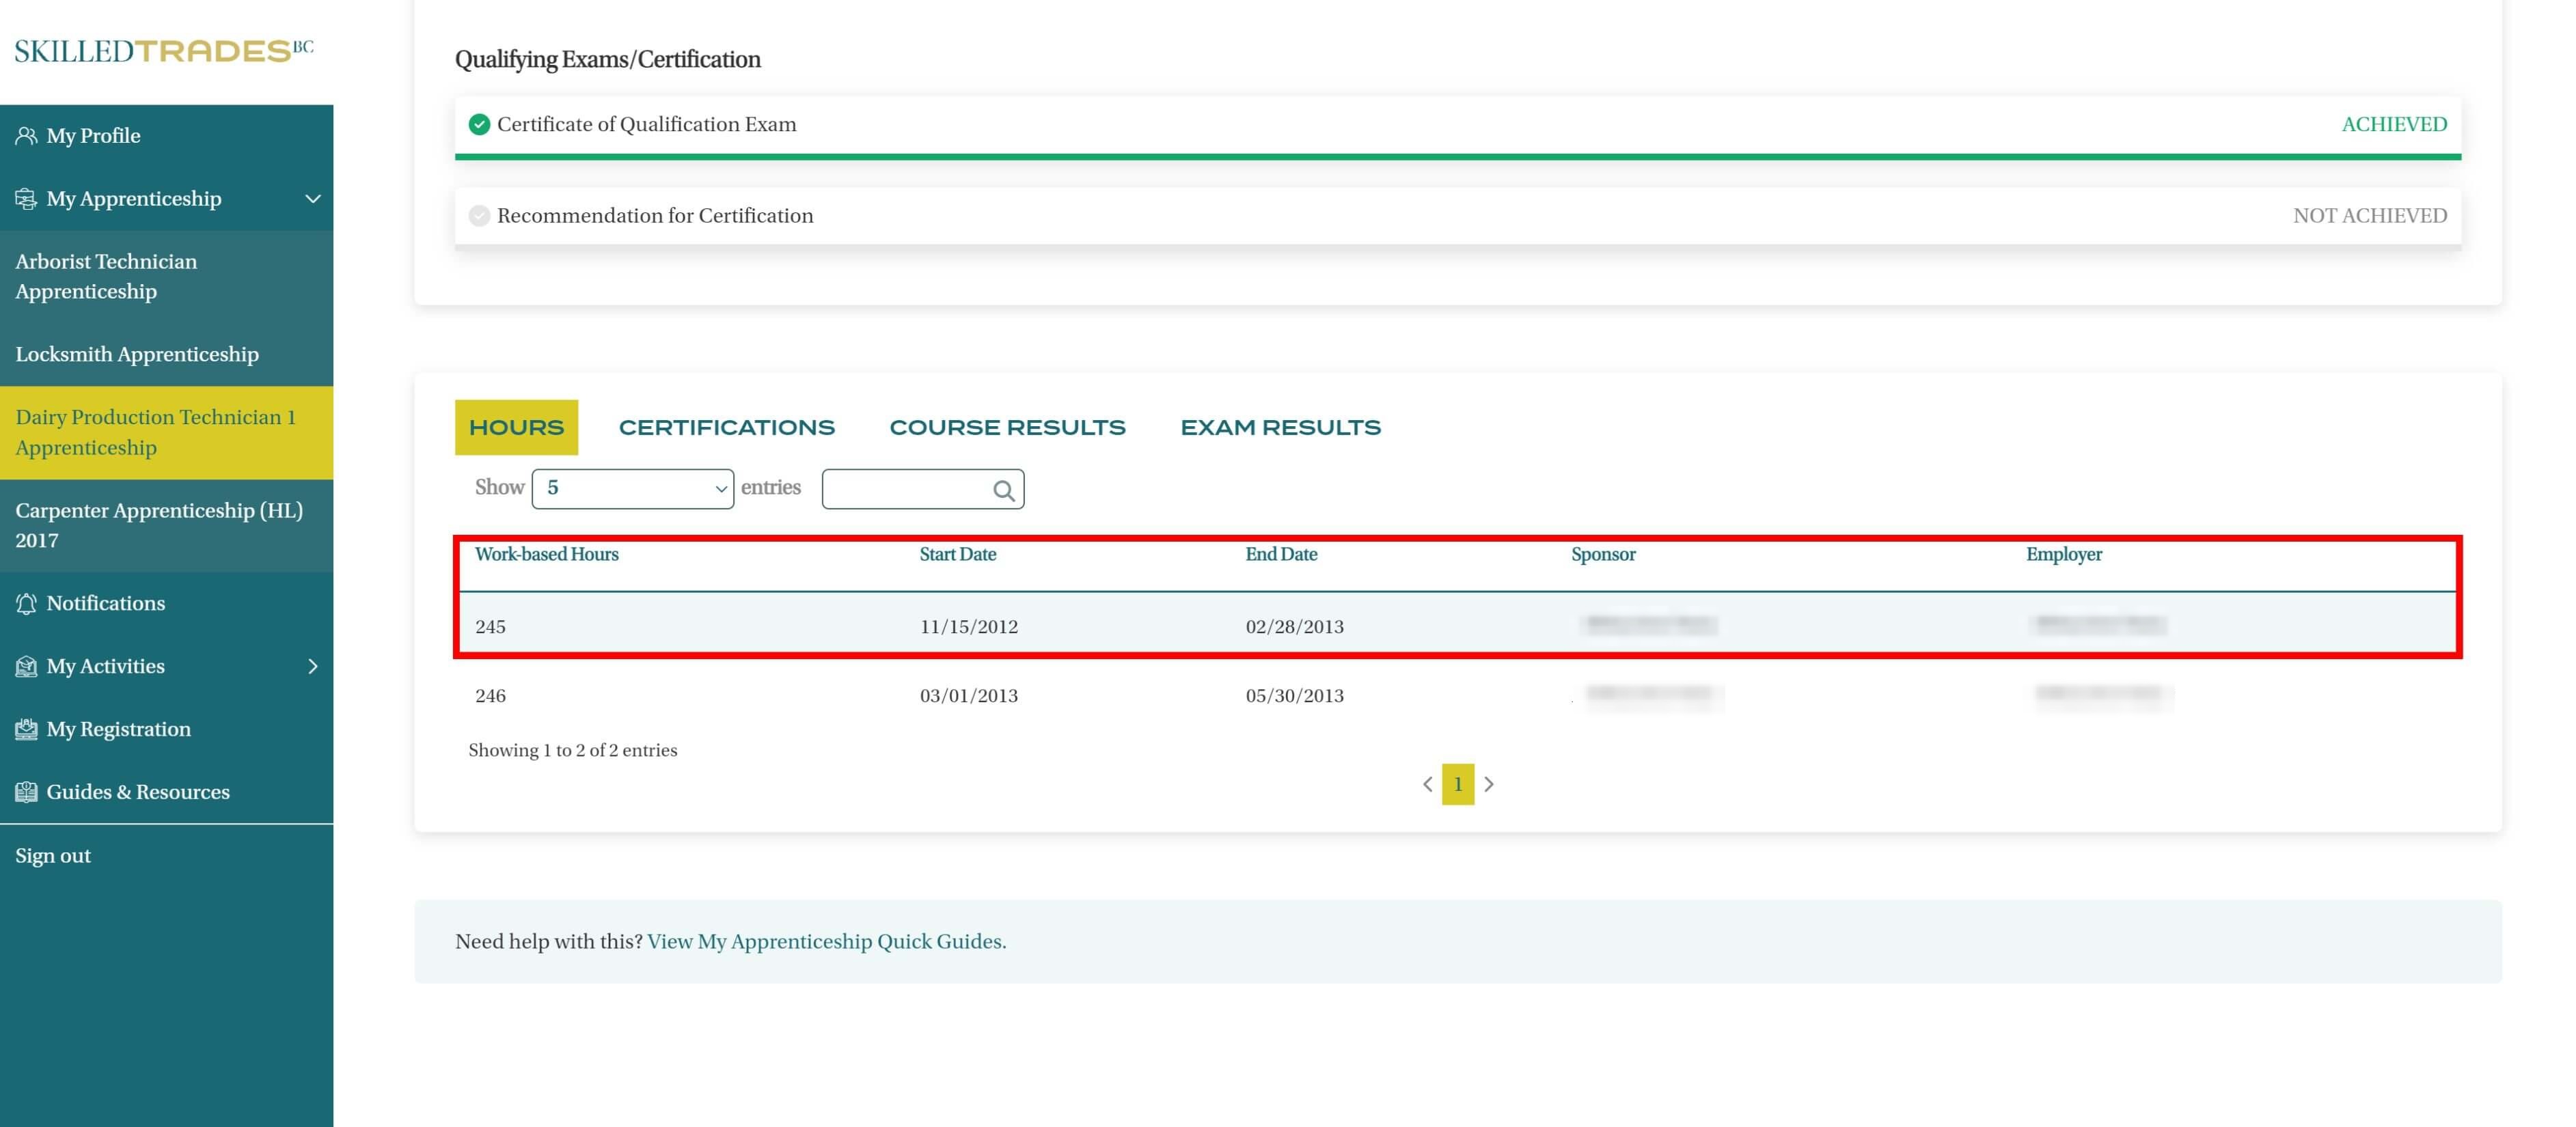Screen dimensions: 2576x1127
Task: Click the Guides & Resources book icon
Action: pos(26,793)
